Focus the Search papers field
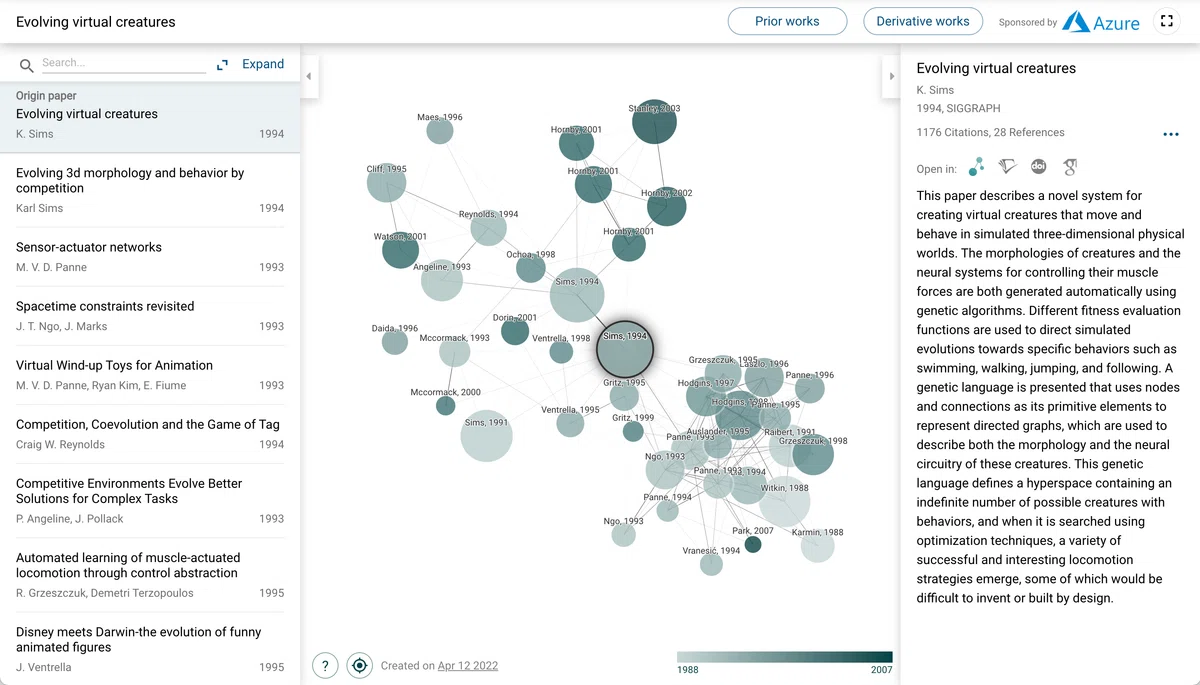This screenshot has width=1200, height=685. coord(123,63)
